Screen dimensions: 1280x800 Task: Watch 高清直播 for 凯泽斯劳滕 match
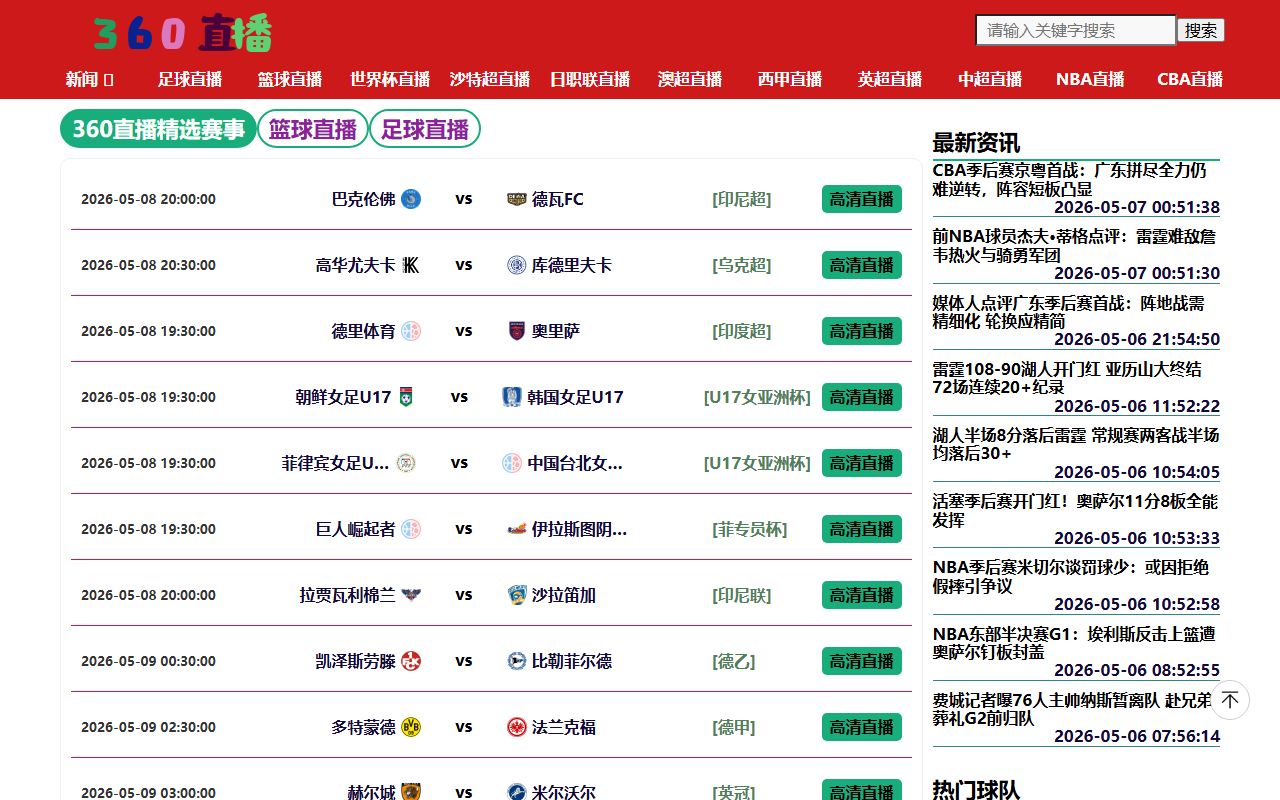pyautogui.click(x=862, y=661)
